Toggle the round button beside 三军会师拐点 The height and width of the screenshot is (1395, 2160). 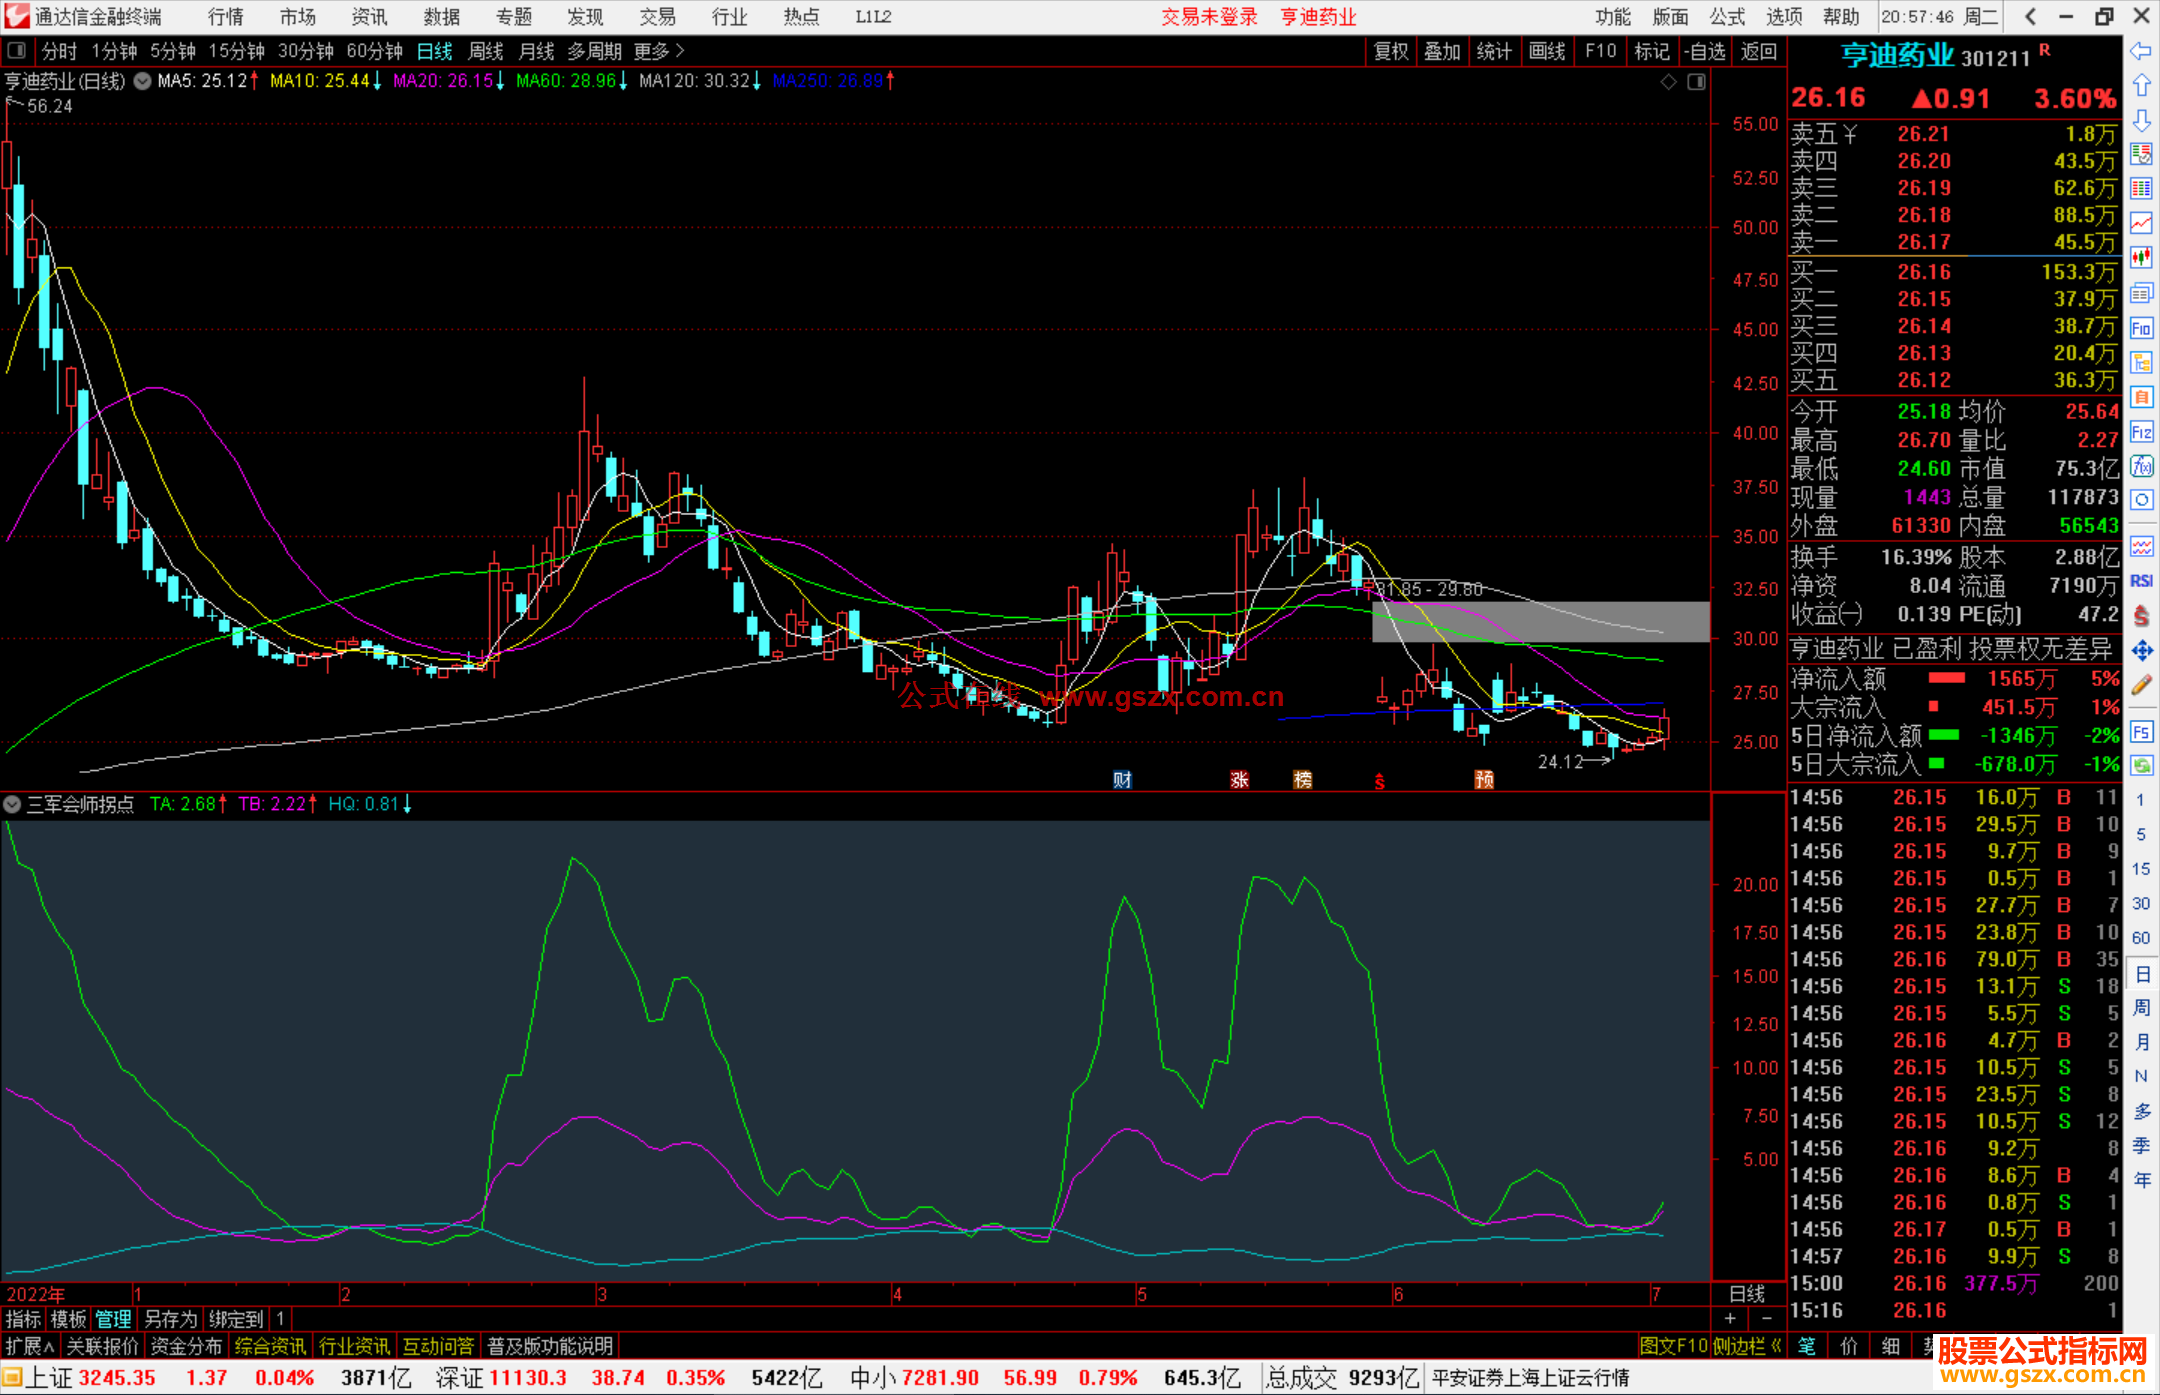click(12, 804)
